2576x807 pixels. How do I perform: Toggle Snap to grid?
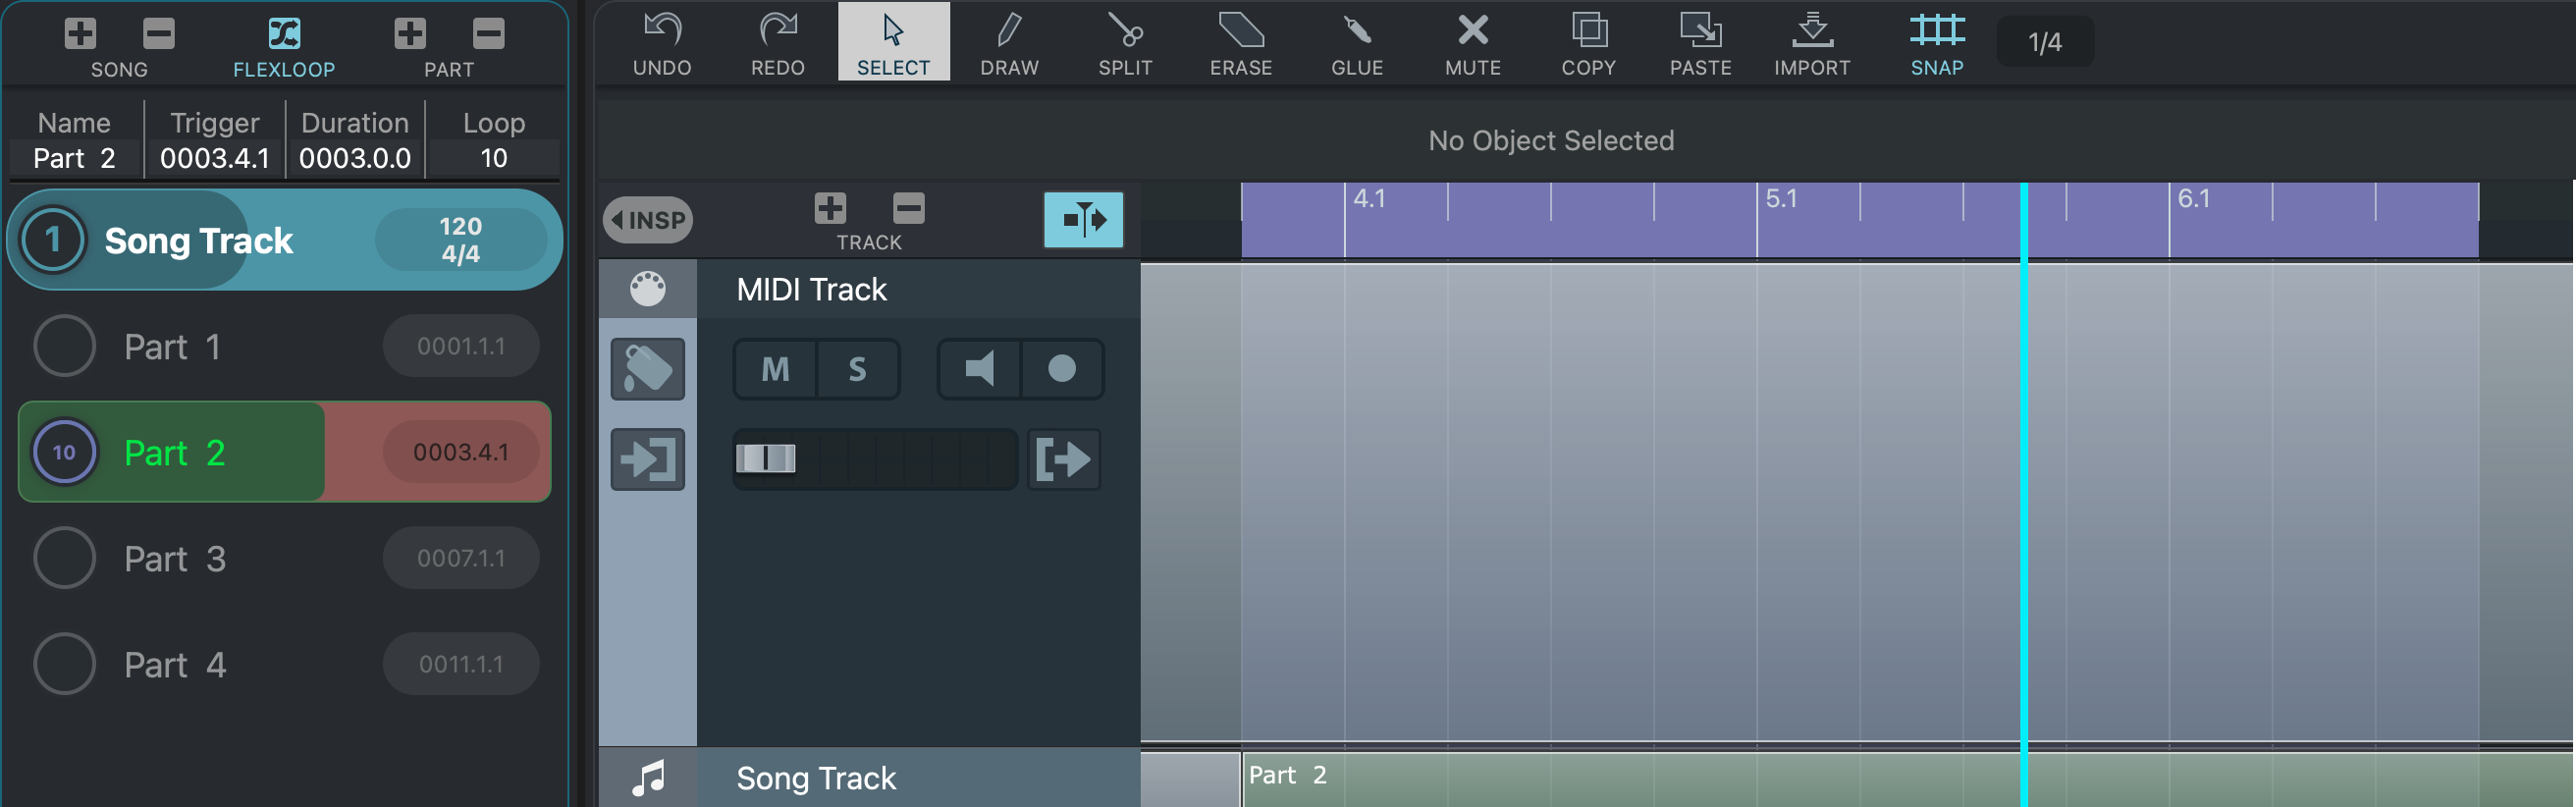(x=1936, y=43)
